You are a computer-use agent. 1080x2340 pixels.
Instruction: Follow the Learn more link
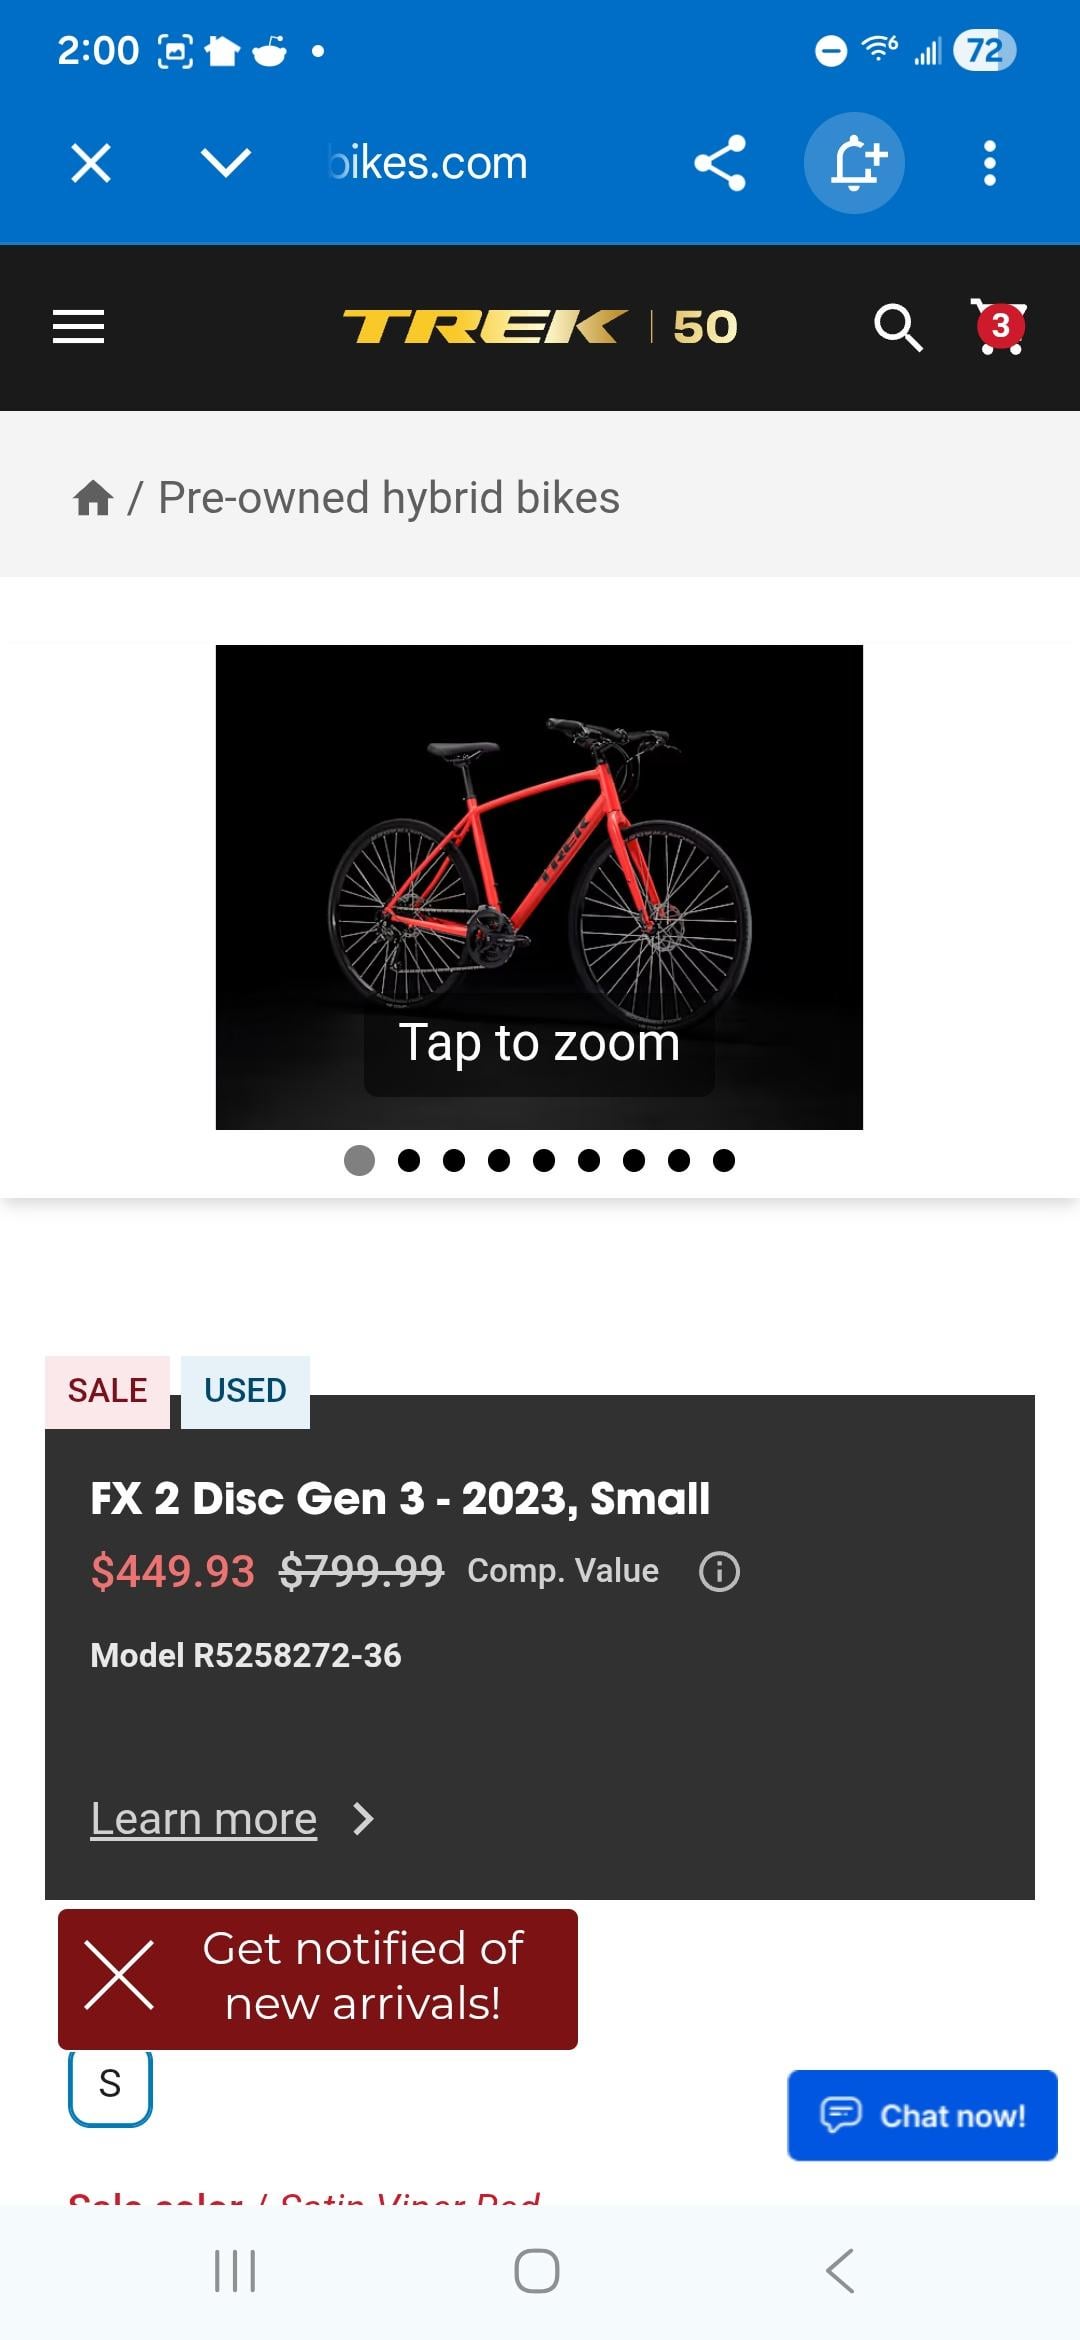(x=204, y=1819)
